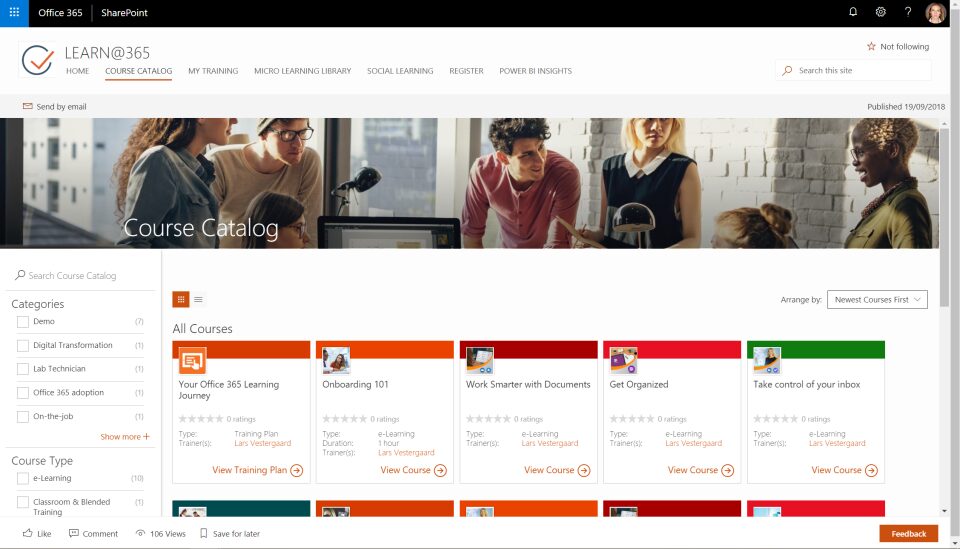Click the Work Smarter with Documents thumbnail

[x=479, y=360]
